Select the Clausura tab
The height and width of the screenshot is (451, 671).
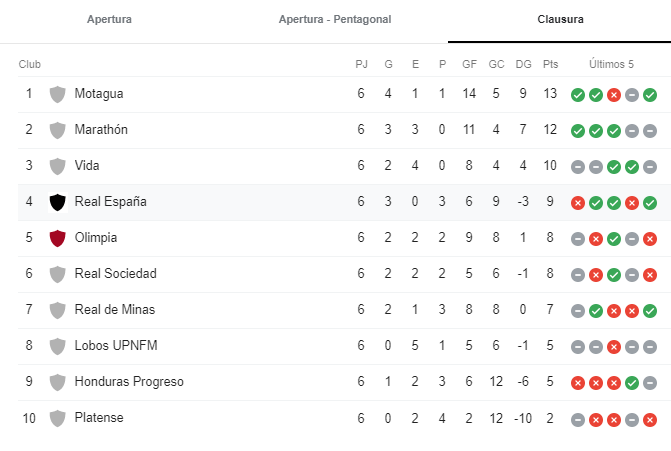click(560, 19)
